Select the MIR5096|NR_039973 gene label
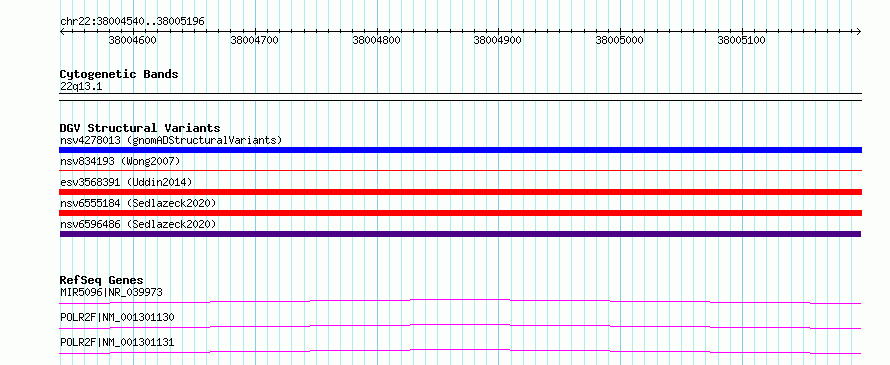The image size is (890, 365). tap(111, 292)
